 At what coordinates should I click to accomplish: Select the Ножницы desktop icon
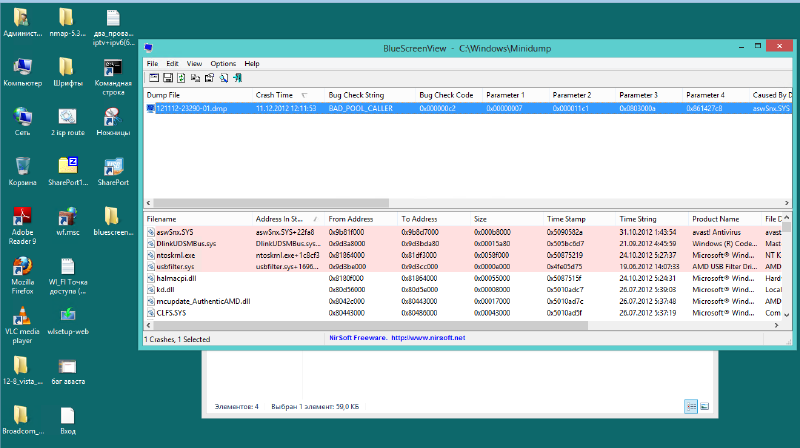(113, 121)
